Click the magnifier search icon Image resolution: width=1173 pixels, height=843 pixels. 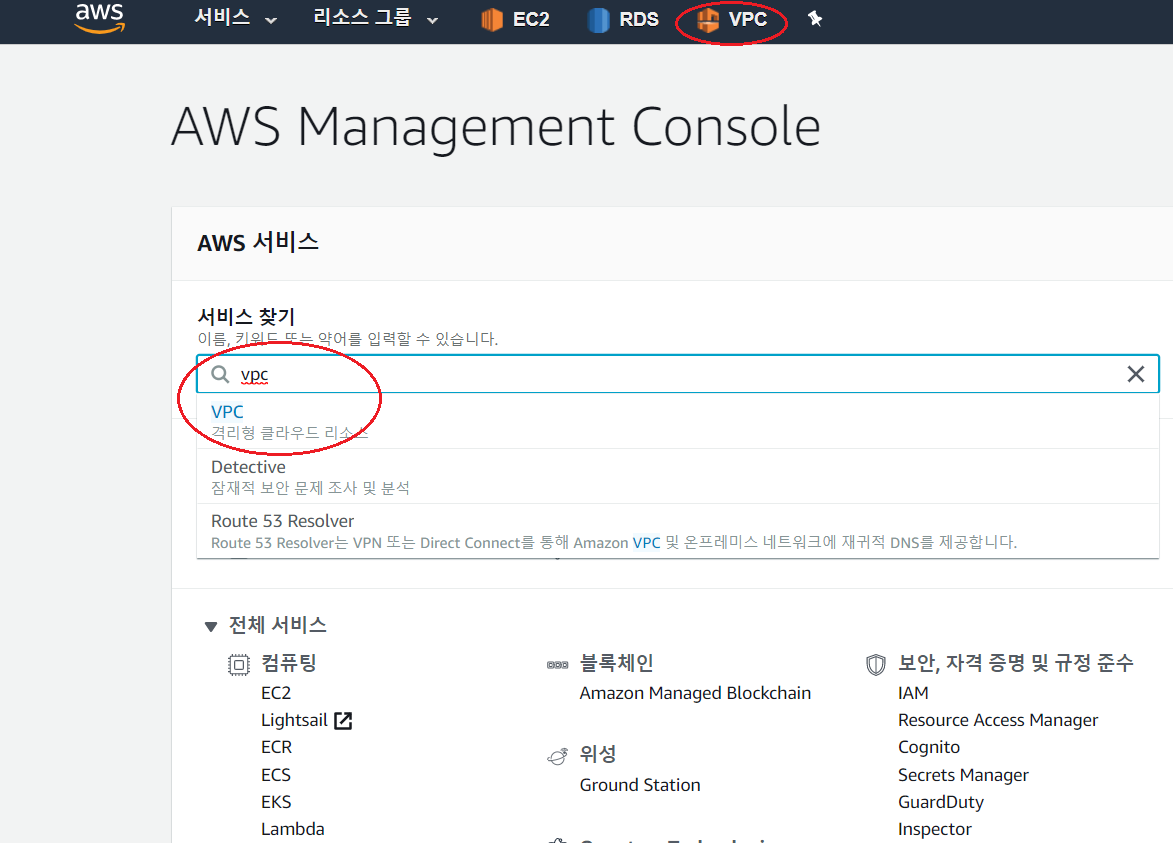point(220,374)
